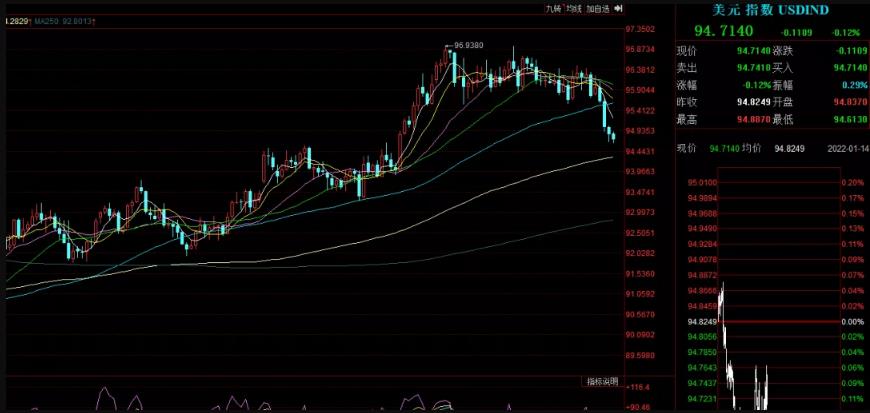
Task: Click the 开盘 opening price value
Action: (850, 102)
